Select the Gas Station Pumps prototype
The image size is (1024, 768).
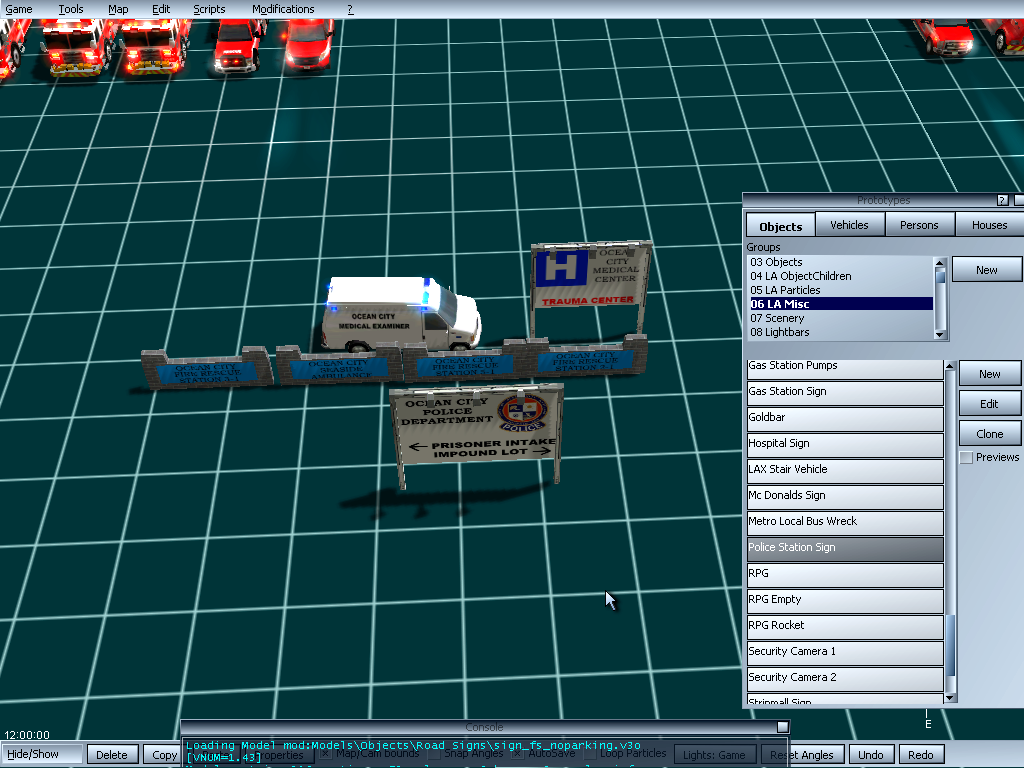pos(845,368)
